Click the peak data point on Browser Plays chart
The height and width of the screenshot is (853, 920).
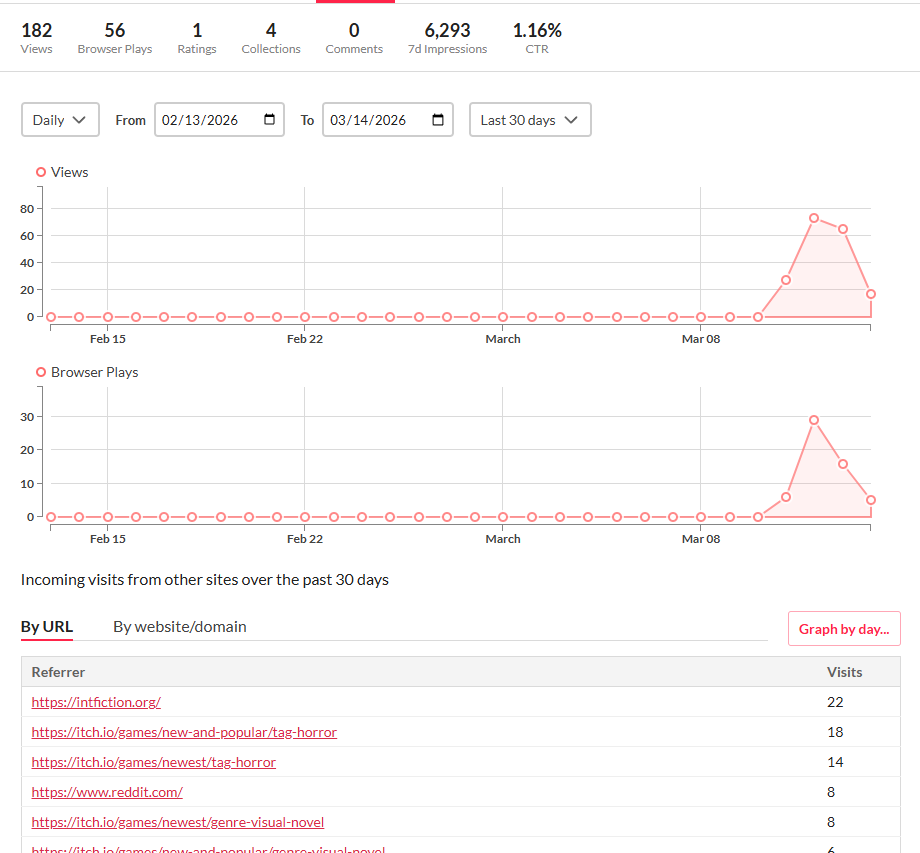click(x=814, y=420)
